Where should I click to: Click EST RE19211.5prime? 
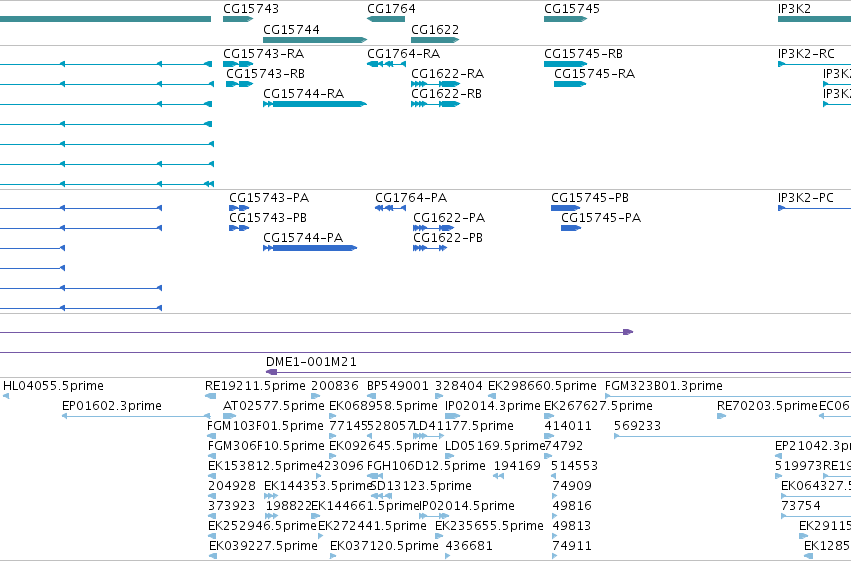255,386
